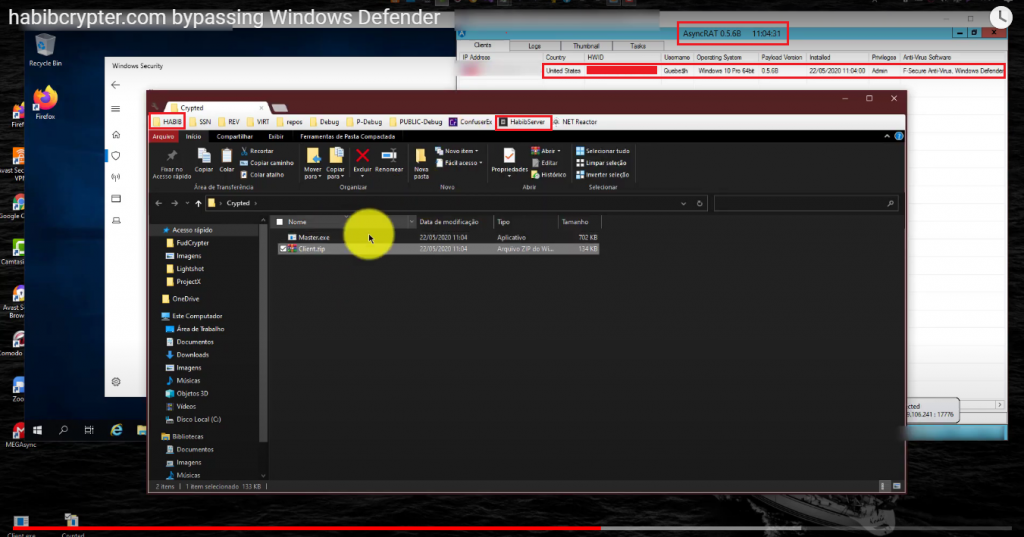Open Windows Security hamburger menu
Screen dimensions: 1024x537
click(116, 109)
